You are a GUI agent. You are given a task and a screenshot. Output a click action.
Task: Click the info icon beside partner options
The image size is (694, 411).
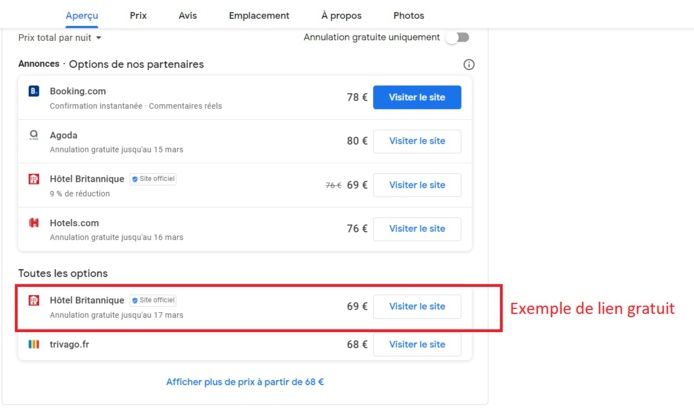point(469,65)
